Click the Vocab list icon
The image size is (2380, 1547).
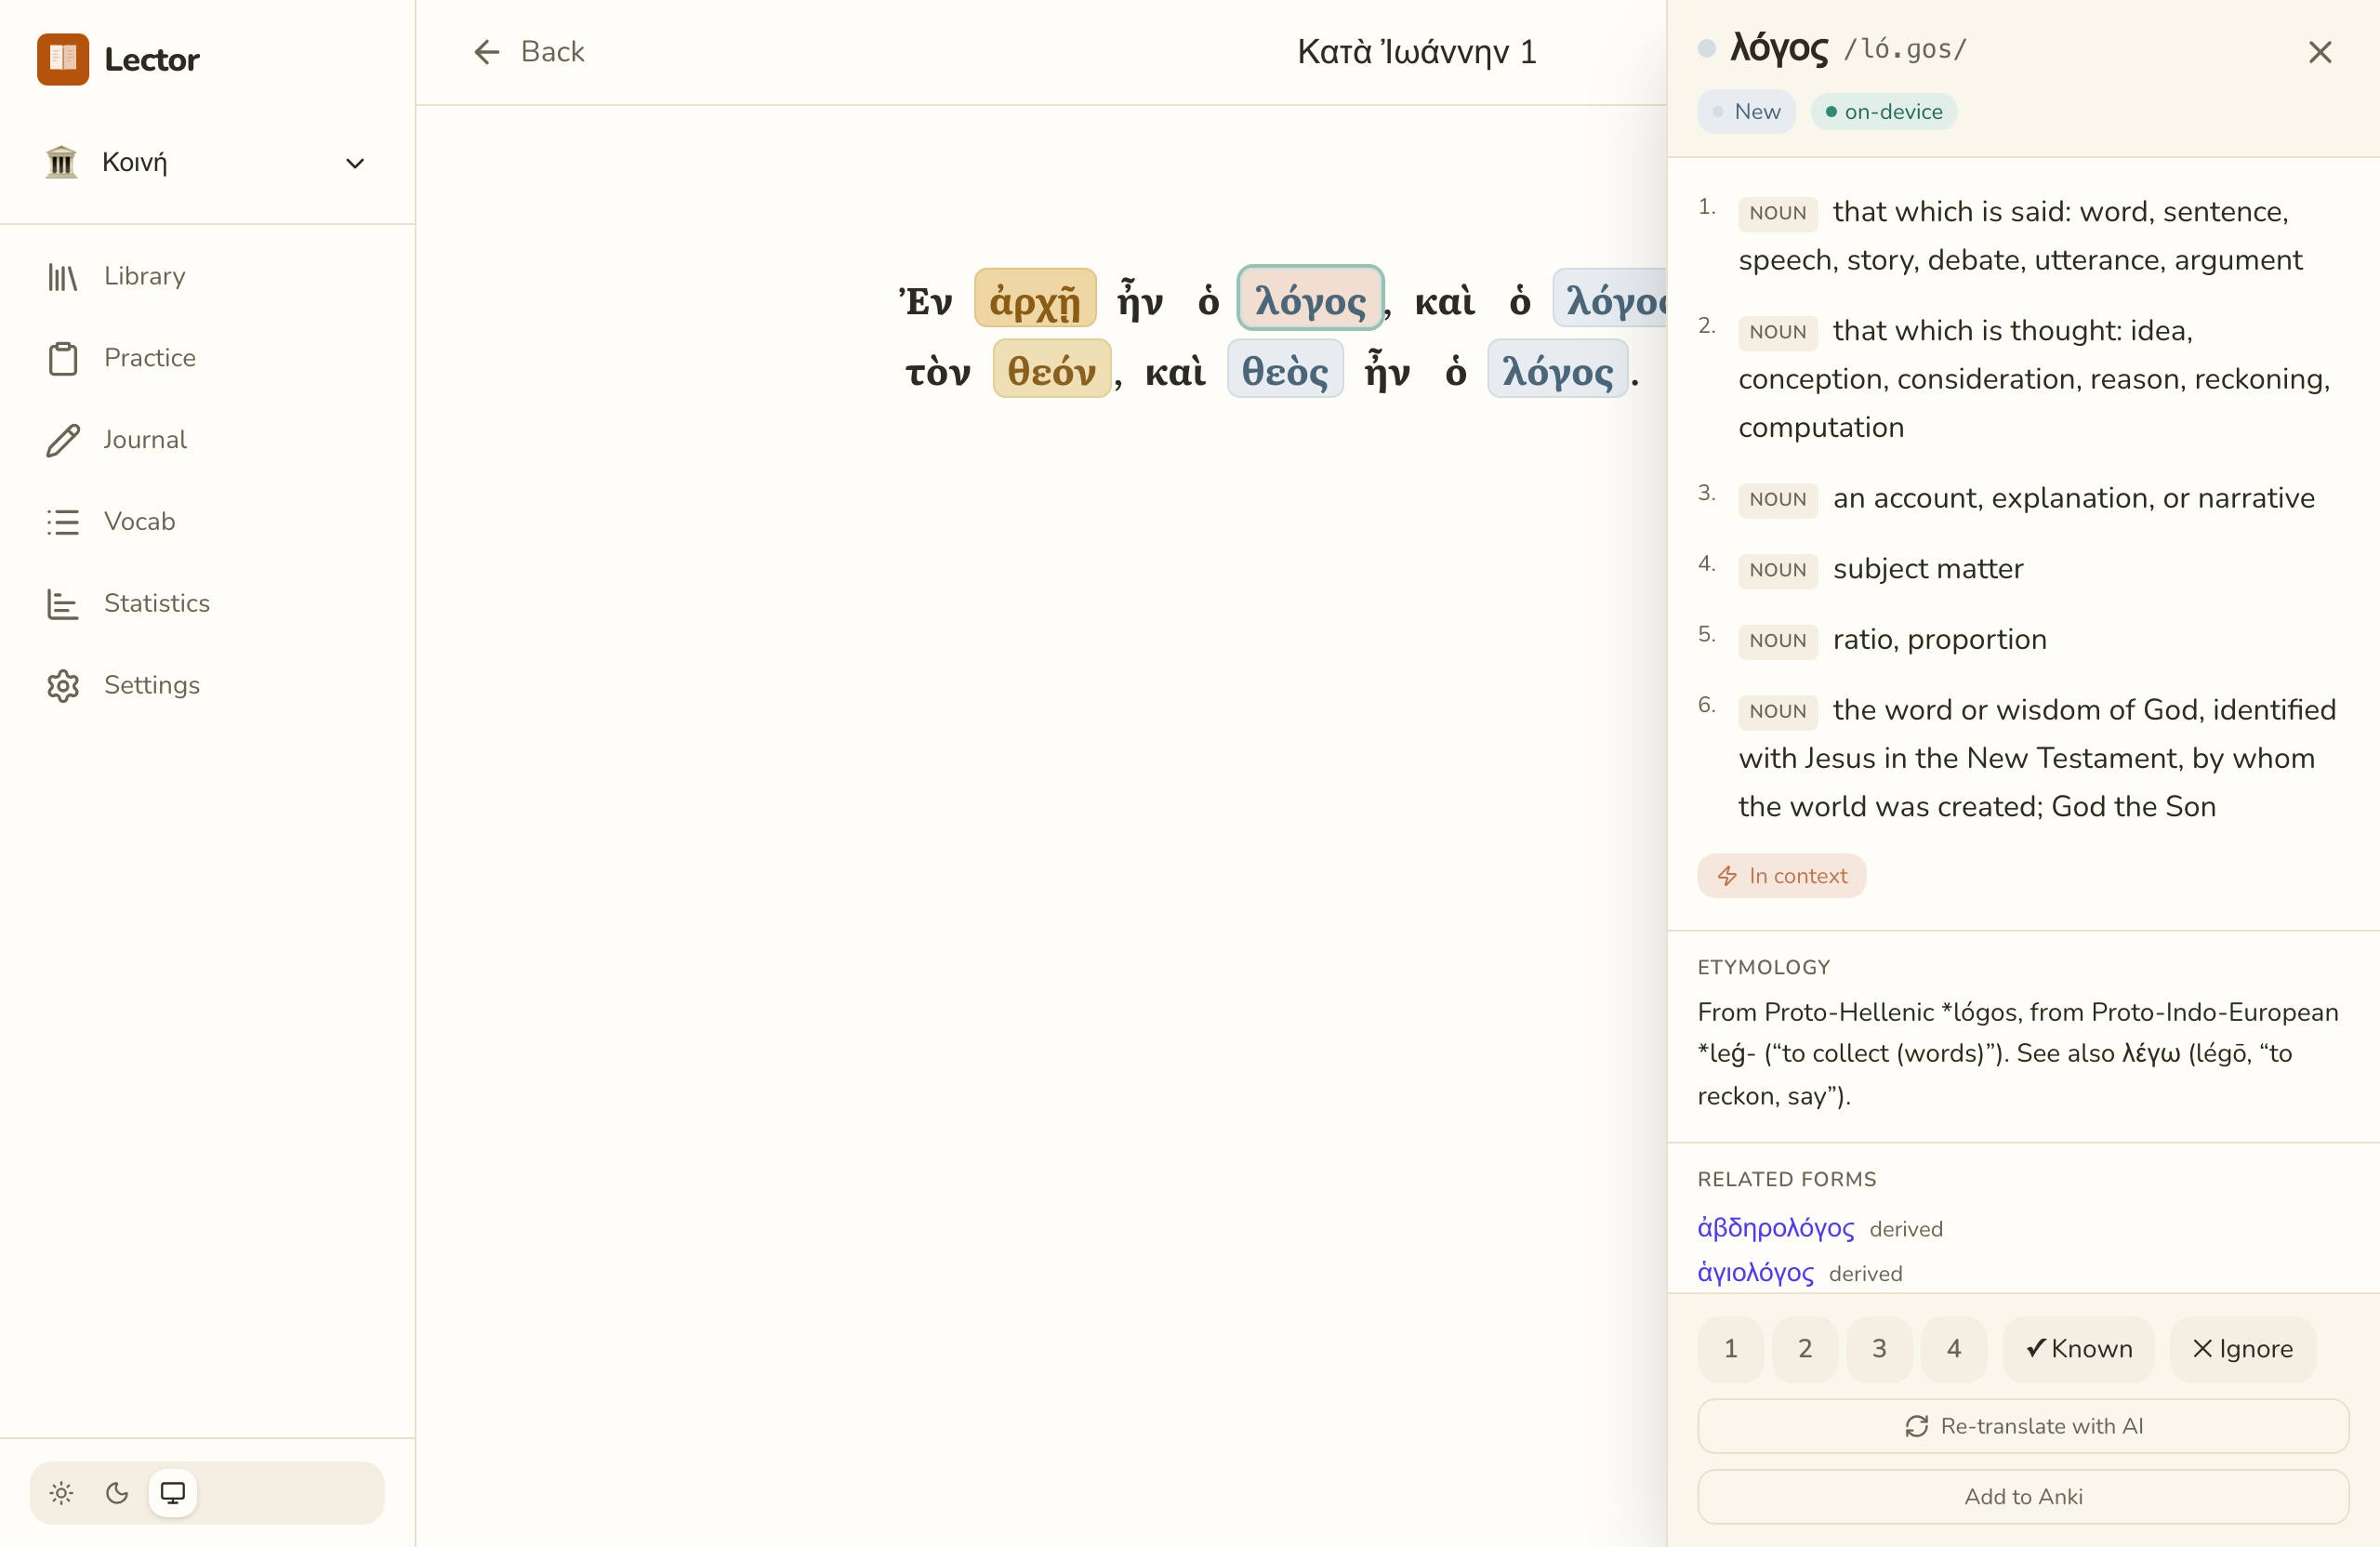pos(63,522)
